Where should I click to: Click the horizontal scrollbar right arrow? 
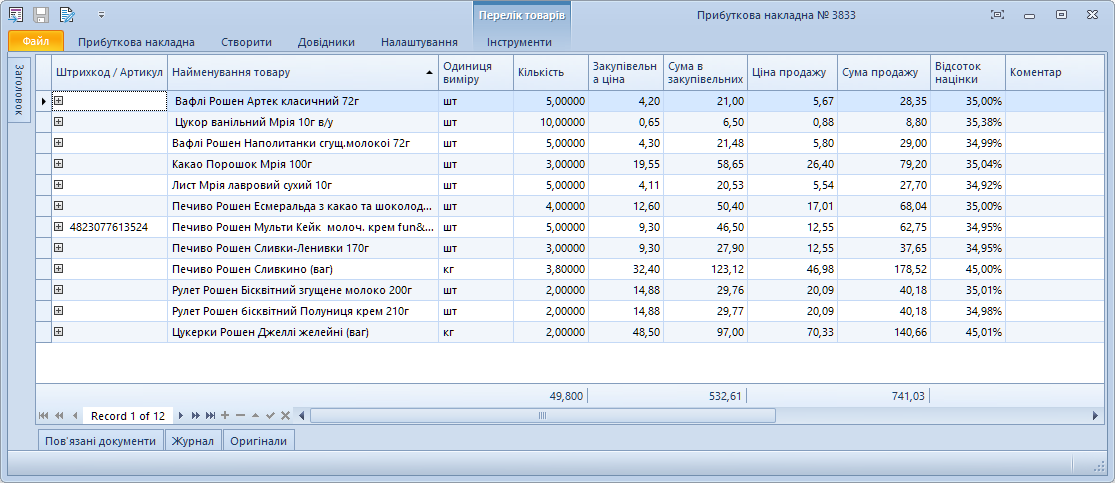point(1096,415)
